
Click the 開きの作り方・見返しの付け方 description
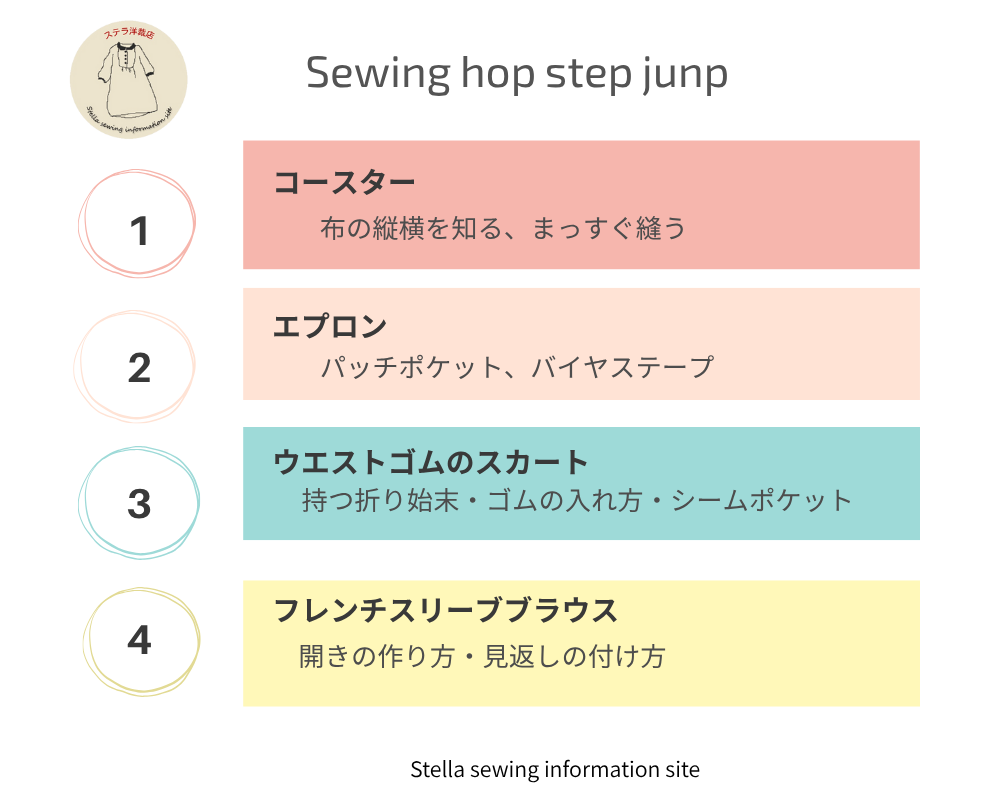click(x=482, y=656)
